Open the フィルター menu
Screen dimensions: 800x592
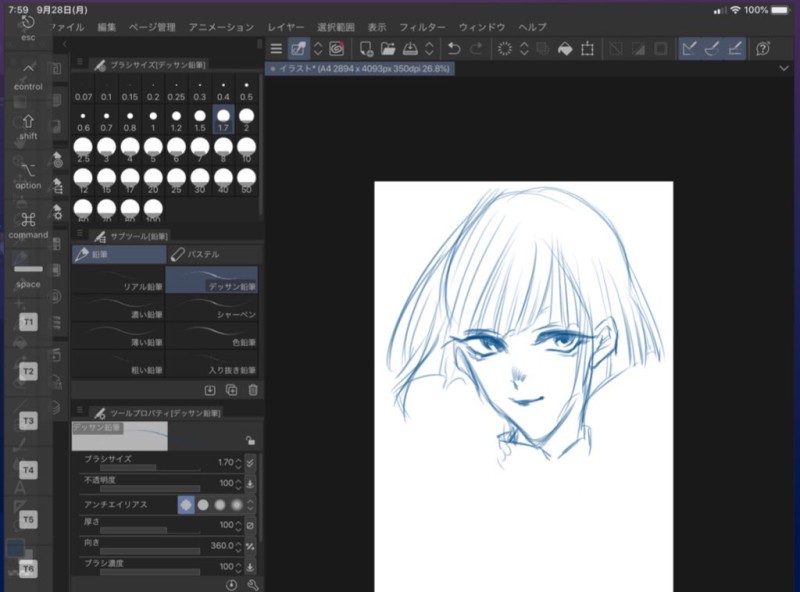(x=422, y=27)
